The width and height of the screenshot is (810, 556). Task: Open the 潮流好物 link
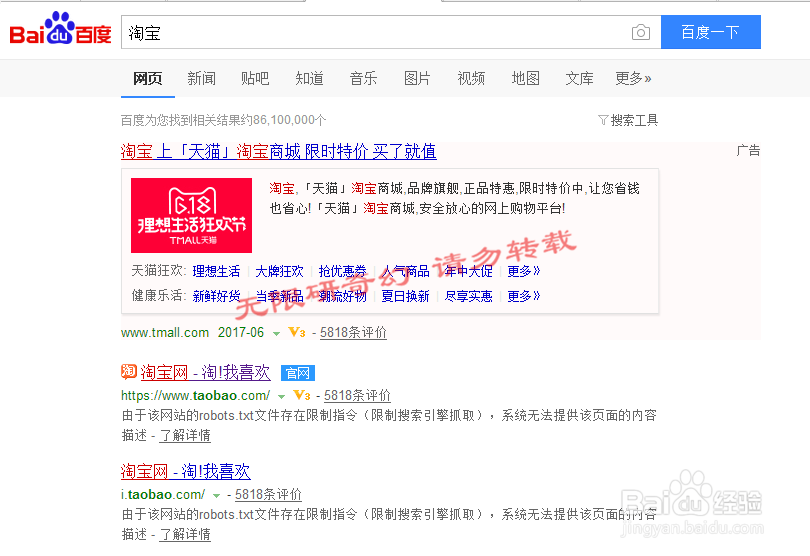tap(342, 296)
